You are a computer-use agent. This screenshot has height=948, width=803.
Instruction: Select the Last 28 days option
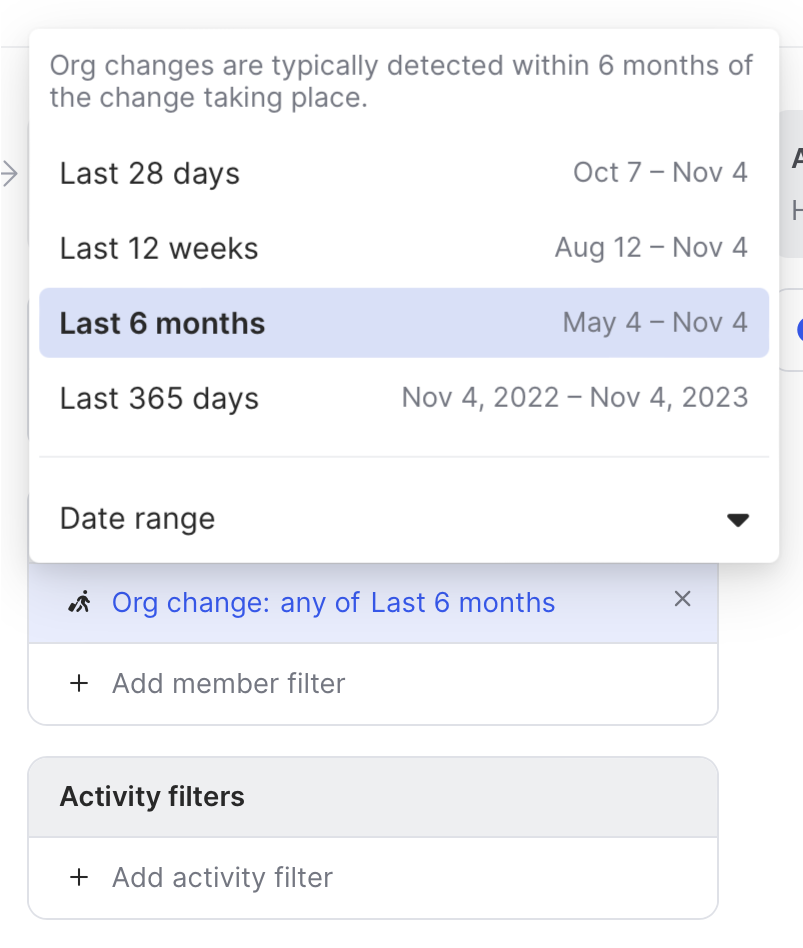pos(150,173)
